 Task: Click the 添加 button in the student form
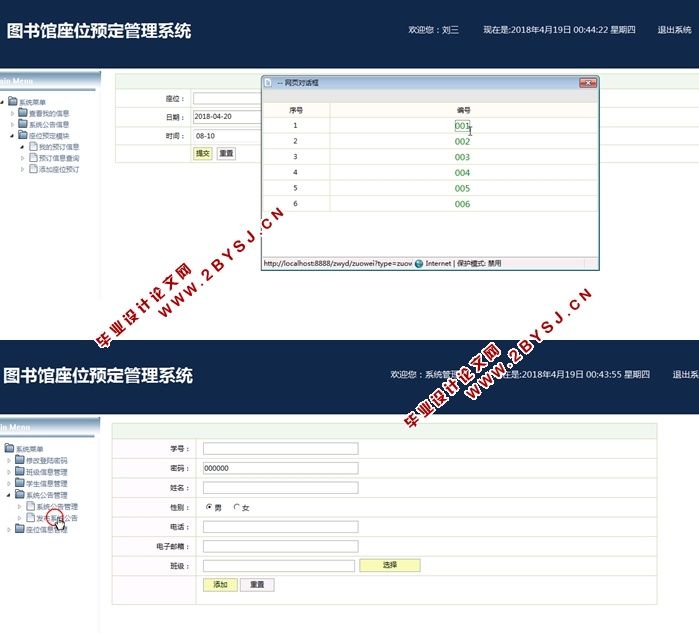(x=220, y=584)
